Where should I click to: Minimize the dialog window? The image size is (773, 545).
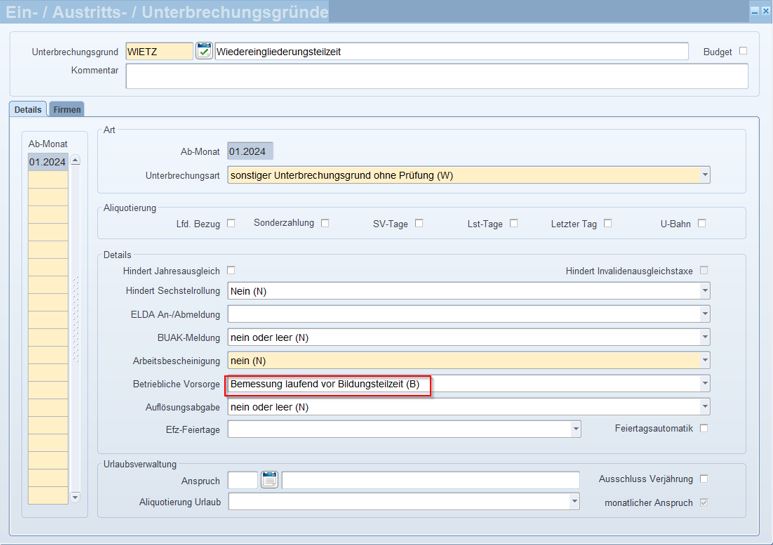point(755,11)
